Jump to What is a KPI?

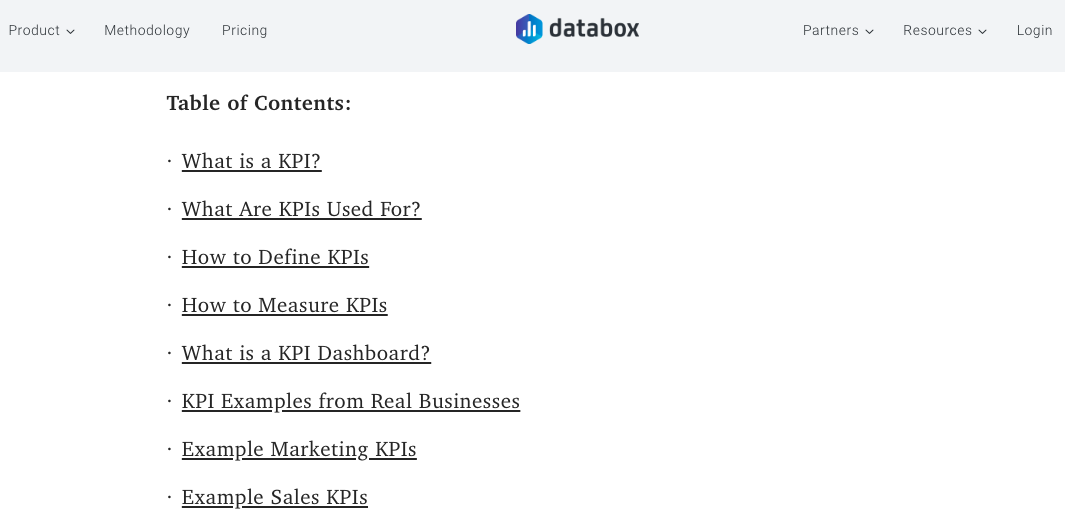click(251, 162)
